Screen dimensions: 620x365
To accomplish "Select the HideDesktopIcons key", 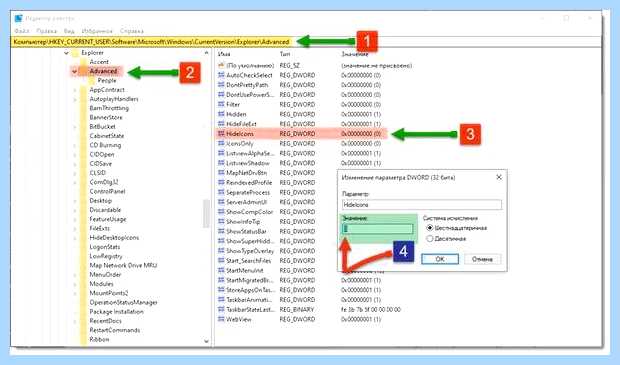I will (114, 238).
